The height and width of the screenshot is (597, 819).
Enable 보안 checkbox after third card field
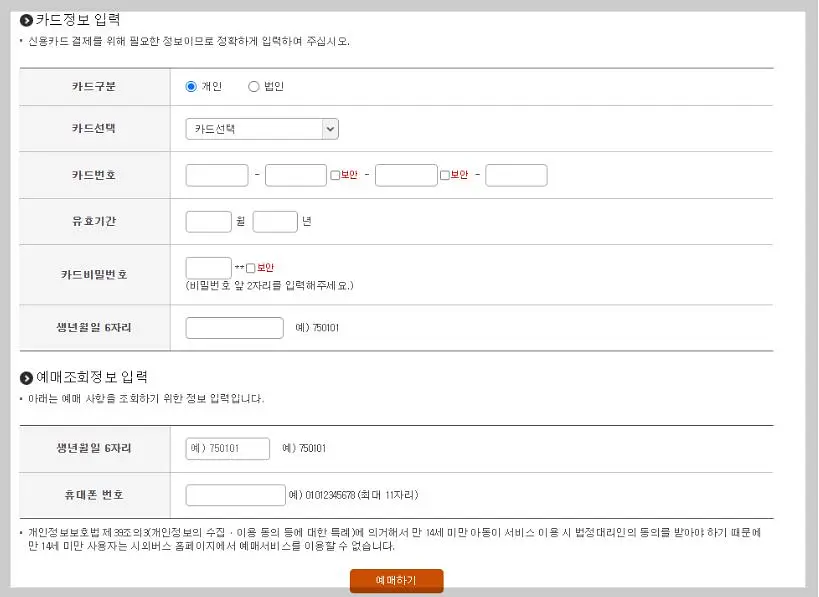point(445,175)
